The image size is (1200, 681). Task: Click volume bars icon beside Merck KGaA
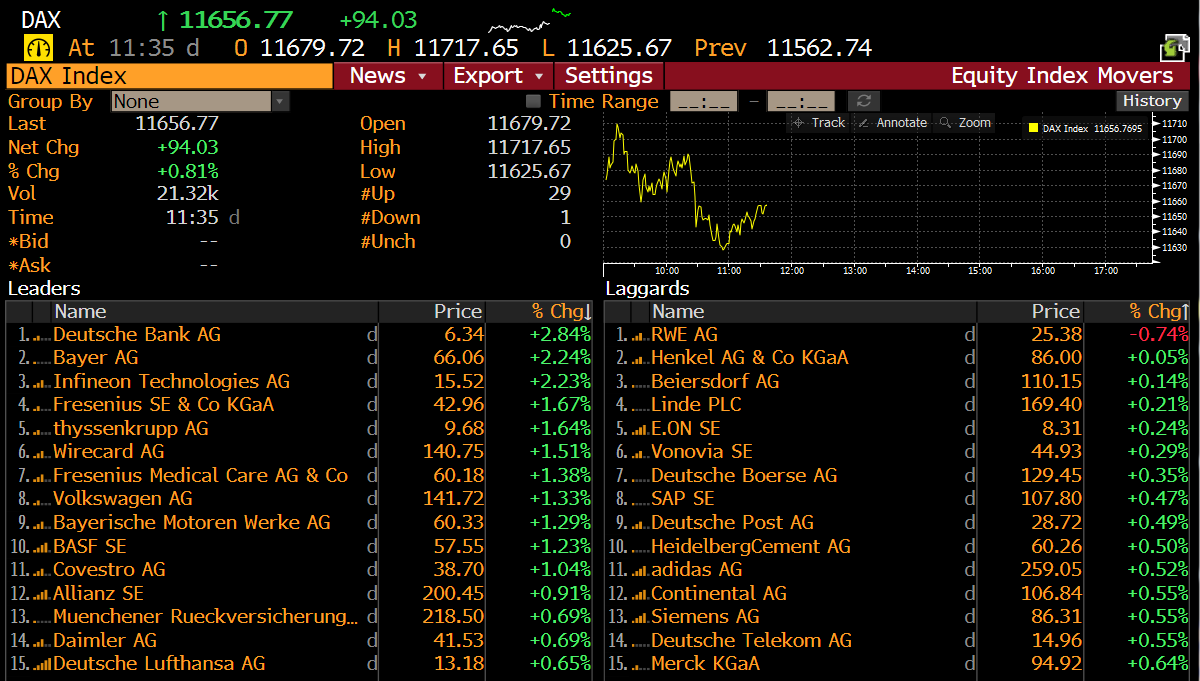(x=639, y=664)
